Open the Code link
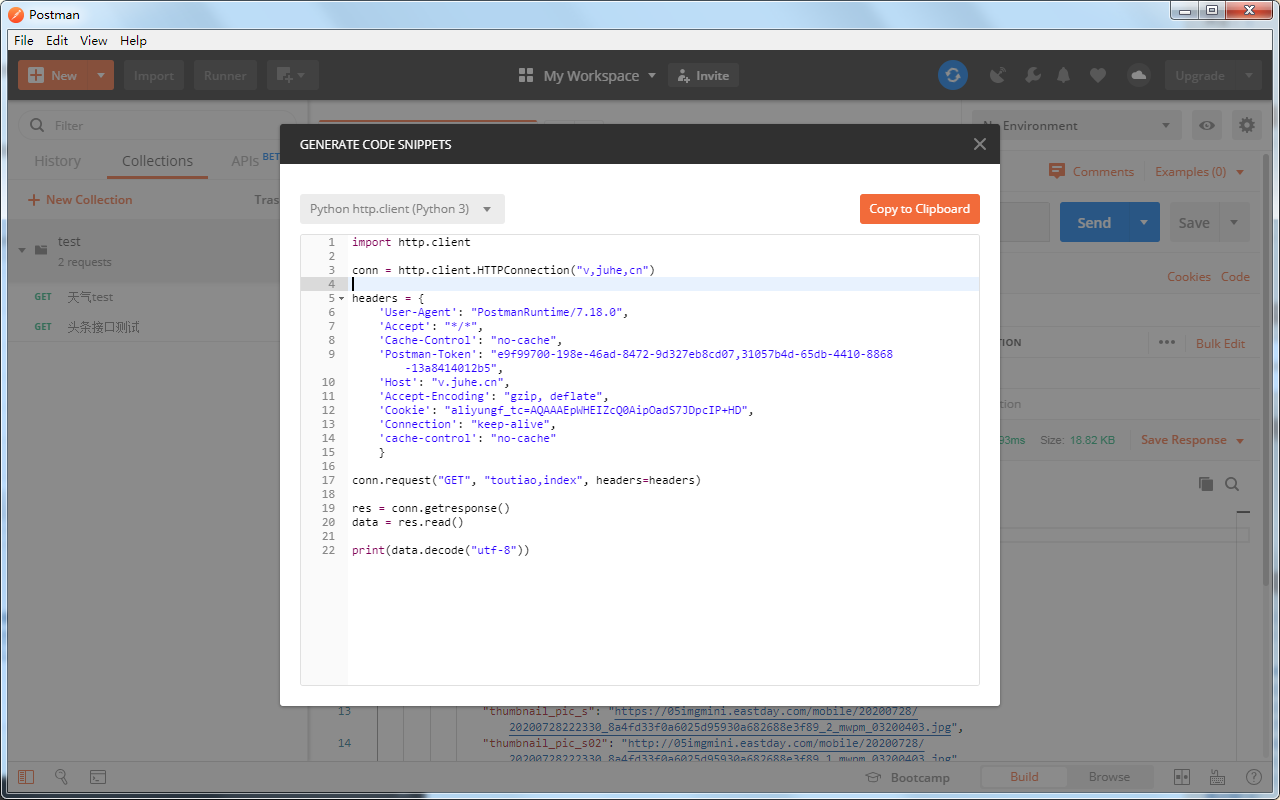This screenshot has height=800, width=1280. coord(1235,277)
